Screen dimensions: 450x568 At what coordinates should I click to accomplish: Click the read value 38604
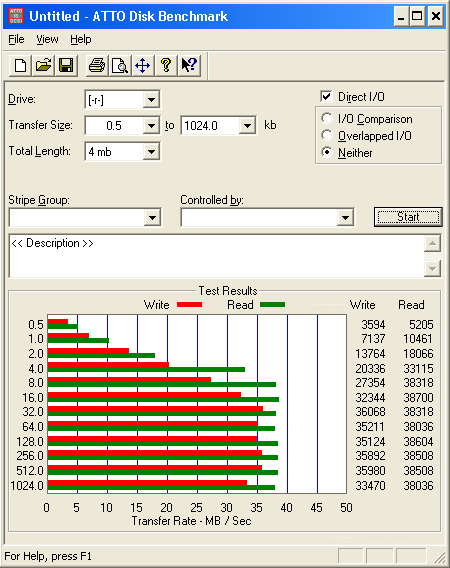[418, 442]
